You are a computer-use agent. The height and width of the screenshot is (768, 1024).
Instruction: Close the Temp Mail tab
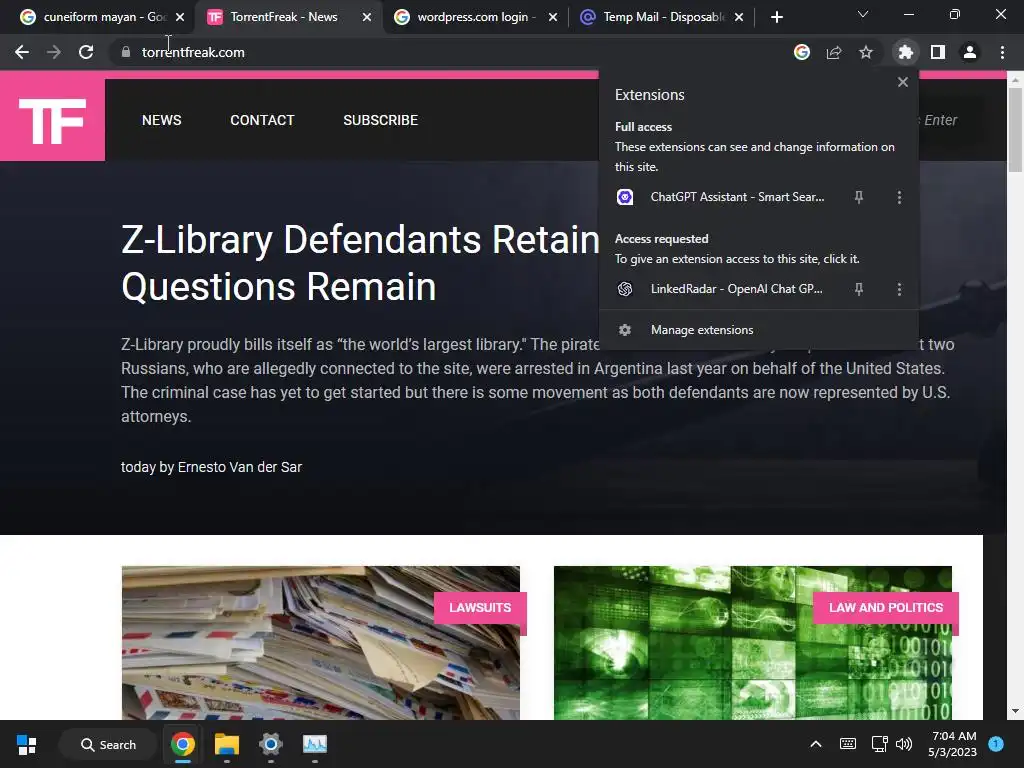(x=739, y=17)
